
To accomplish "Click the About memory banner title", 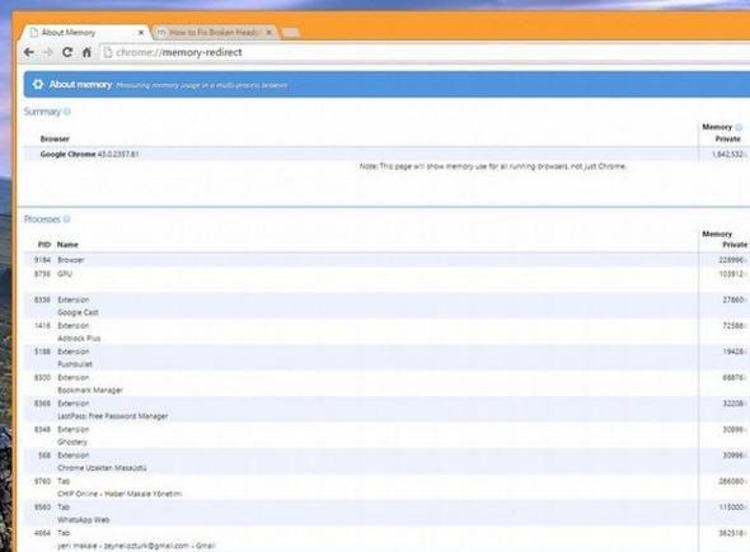I will click(80, 85).
